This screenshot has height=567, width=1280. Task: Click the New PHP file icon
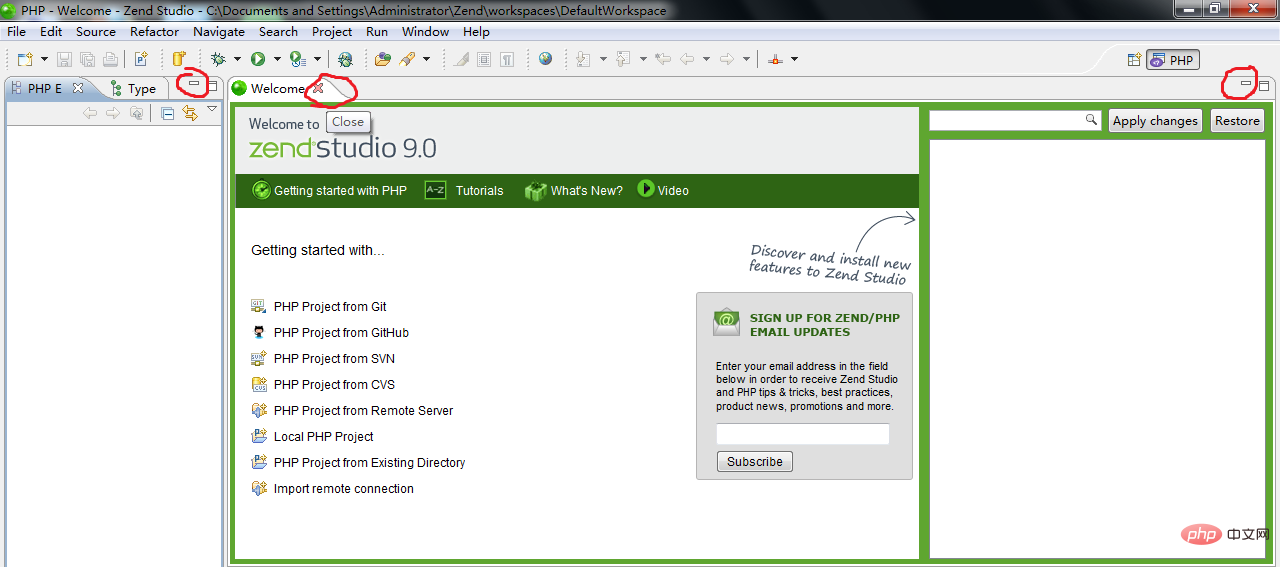click(x=141, y=60)
